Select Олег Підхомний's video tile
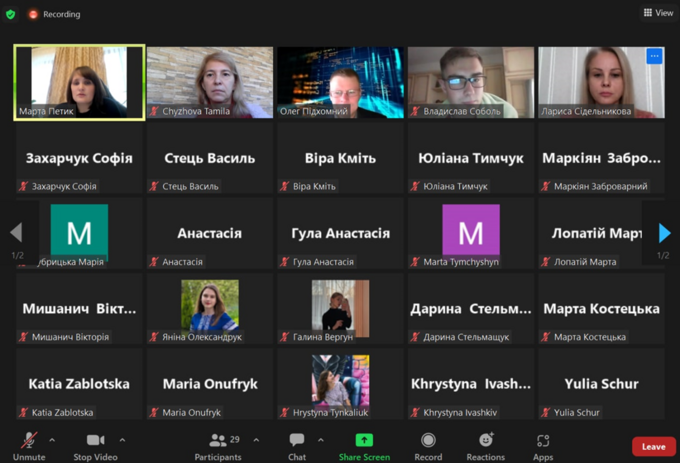Viewport: 680px width, 463px height. pyautogui.click(x=340, y=82)
